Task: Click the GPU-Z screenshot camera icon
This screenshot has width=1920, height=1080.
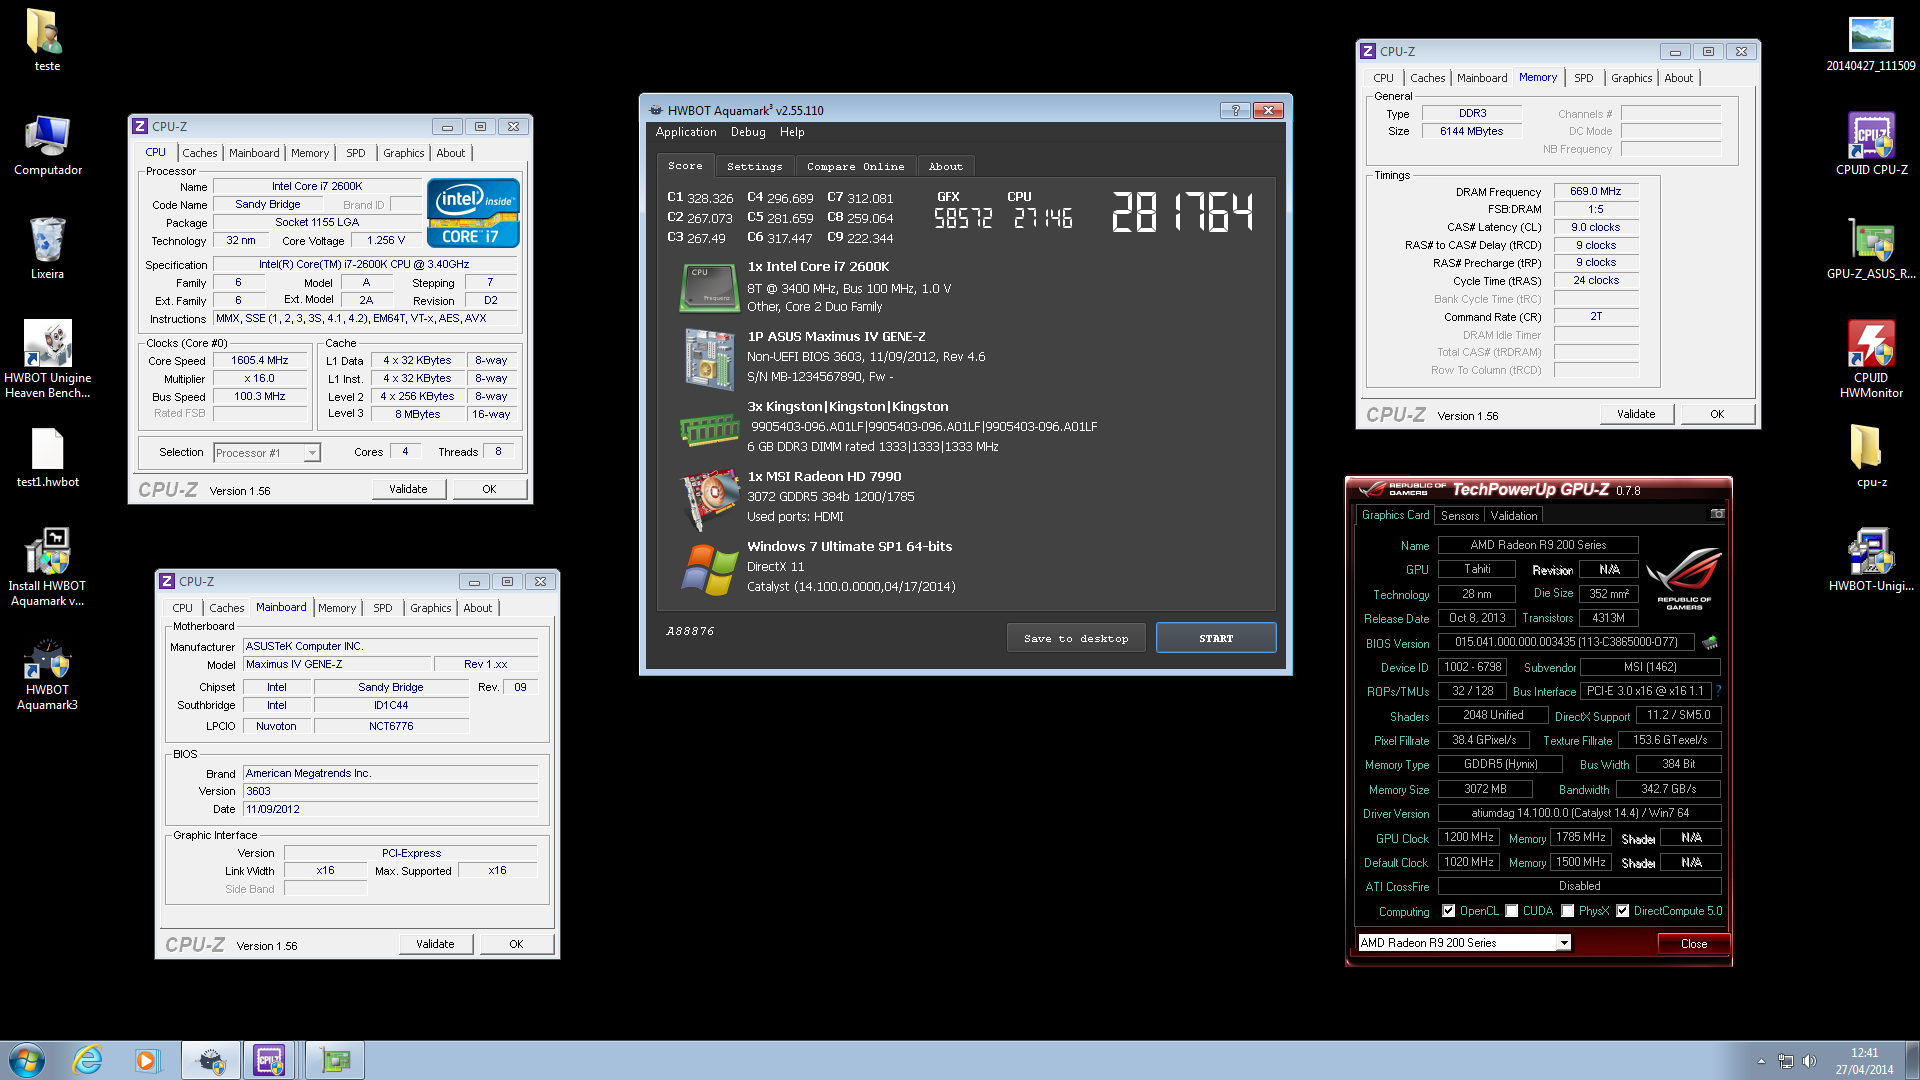Action: point(1717,514)
